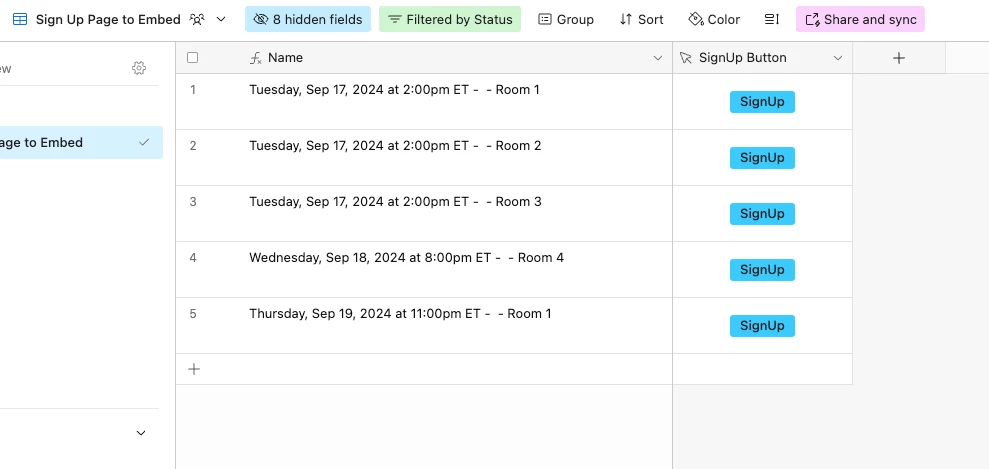The height and width of the screenshot is (469, 989).
Task: Click the button-field cursor icon in SignUp header
Action: [686, 58]
